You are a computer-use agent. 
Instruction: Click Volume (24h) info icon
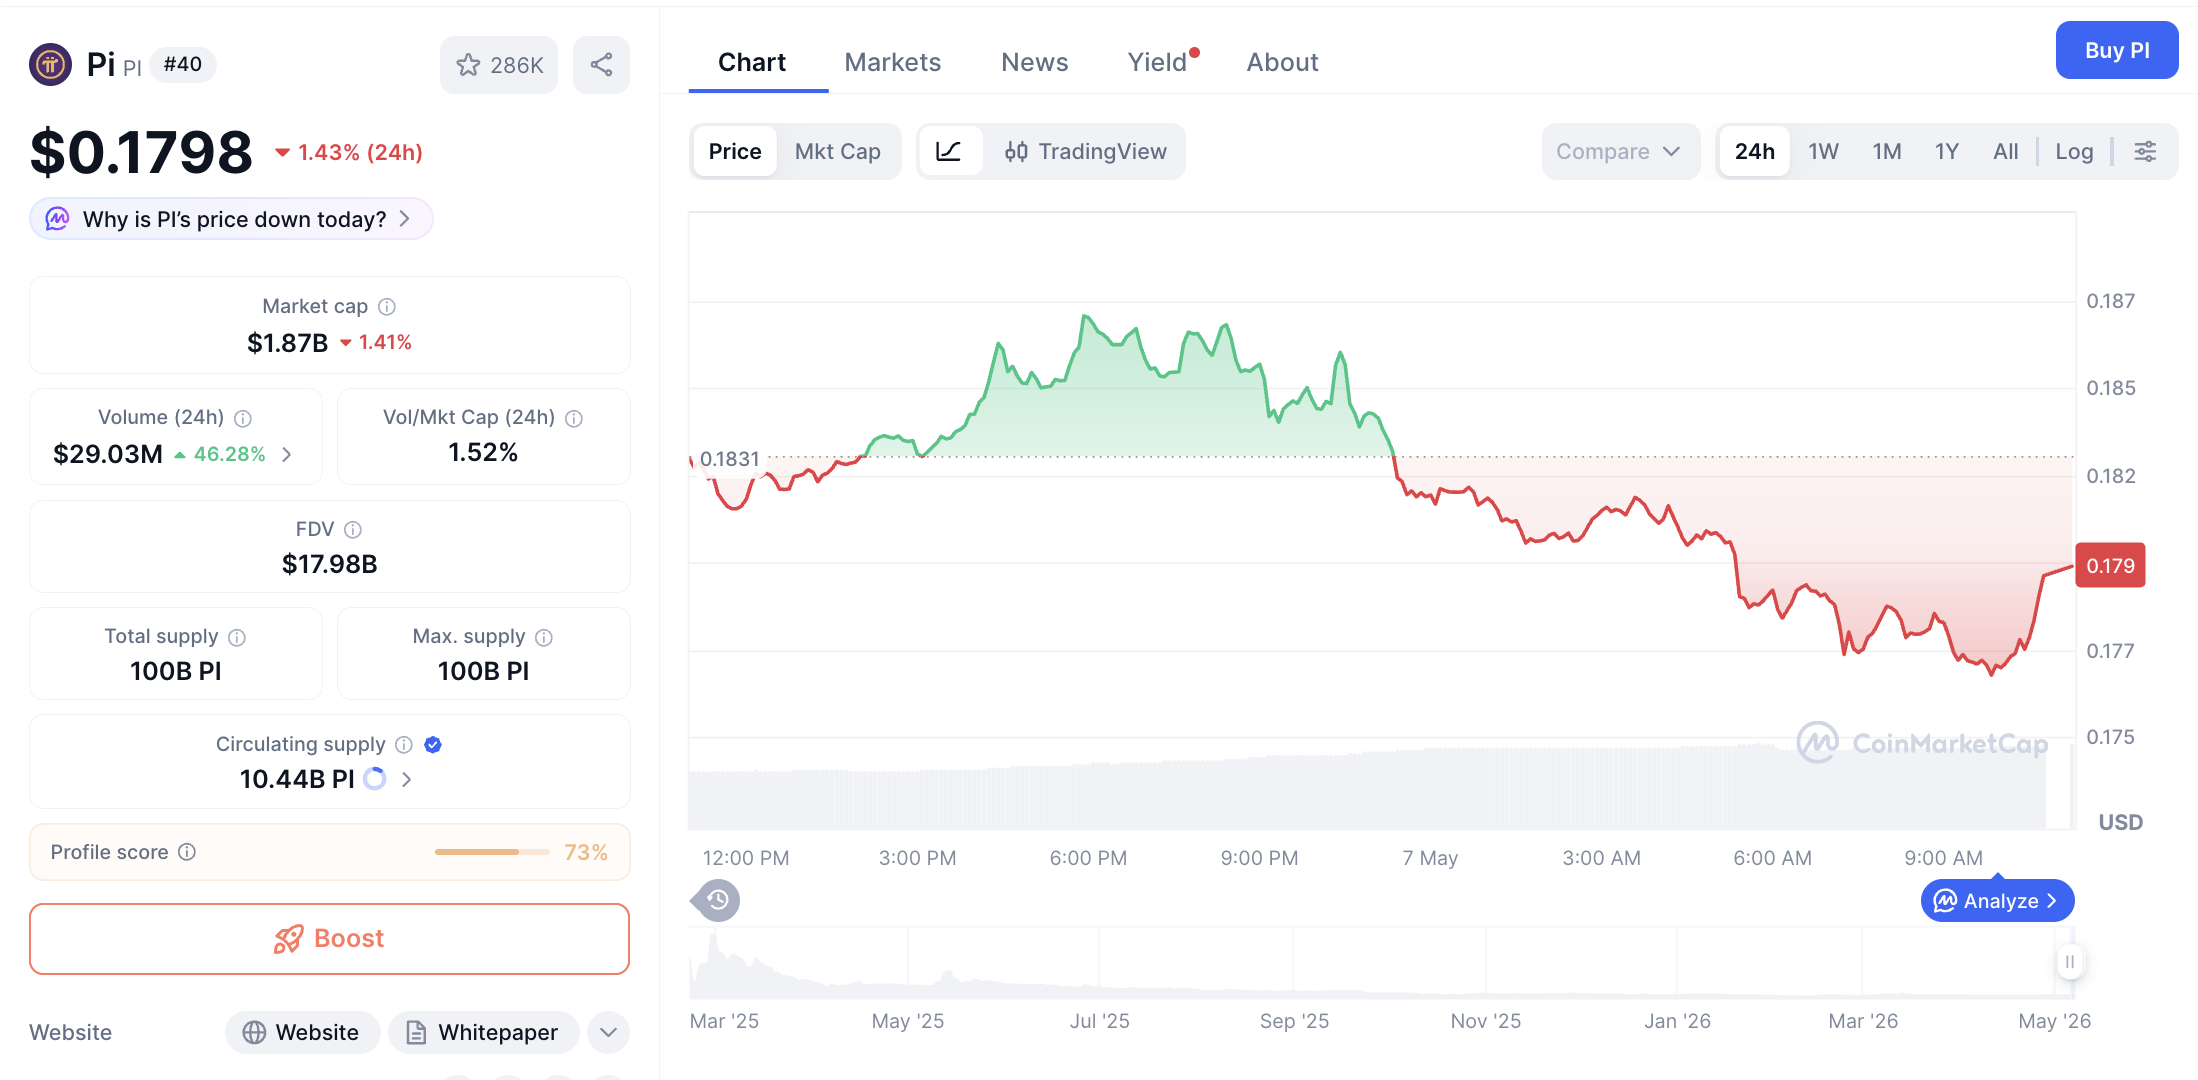(x=243, y=418)
